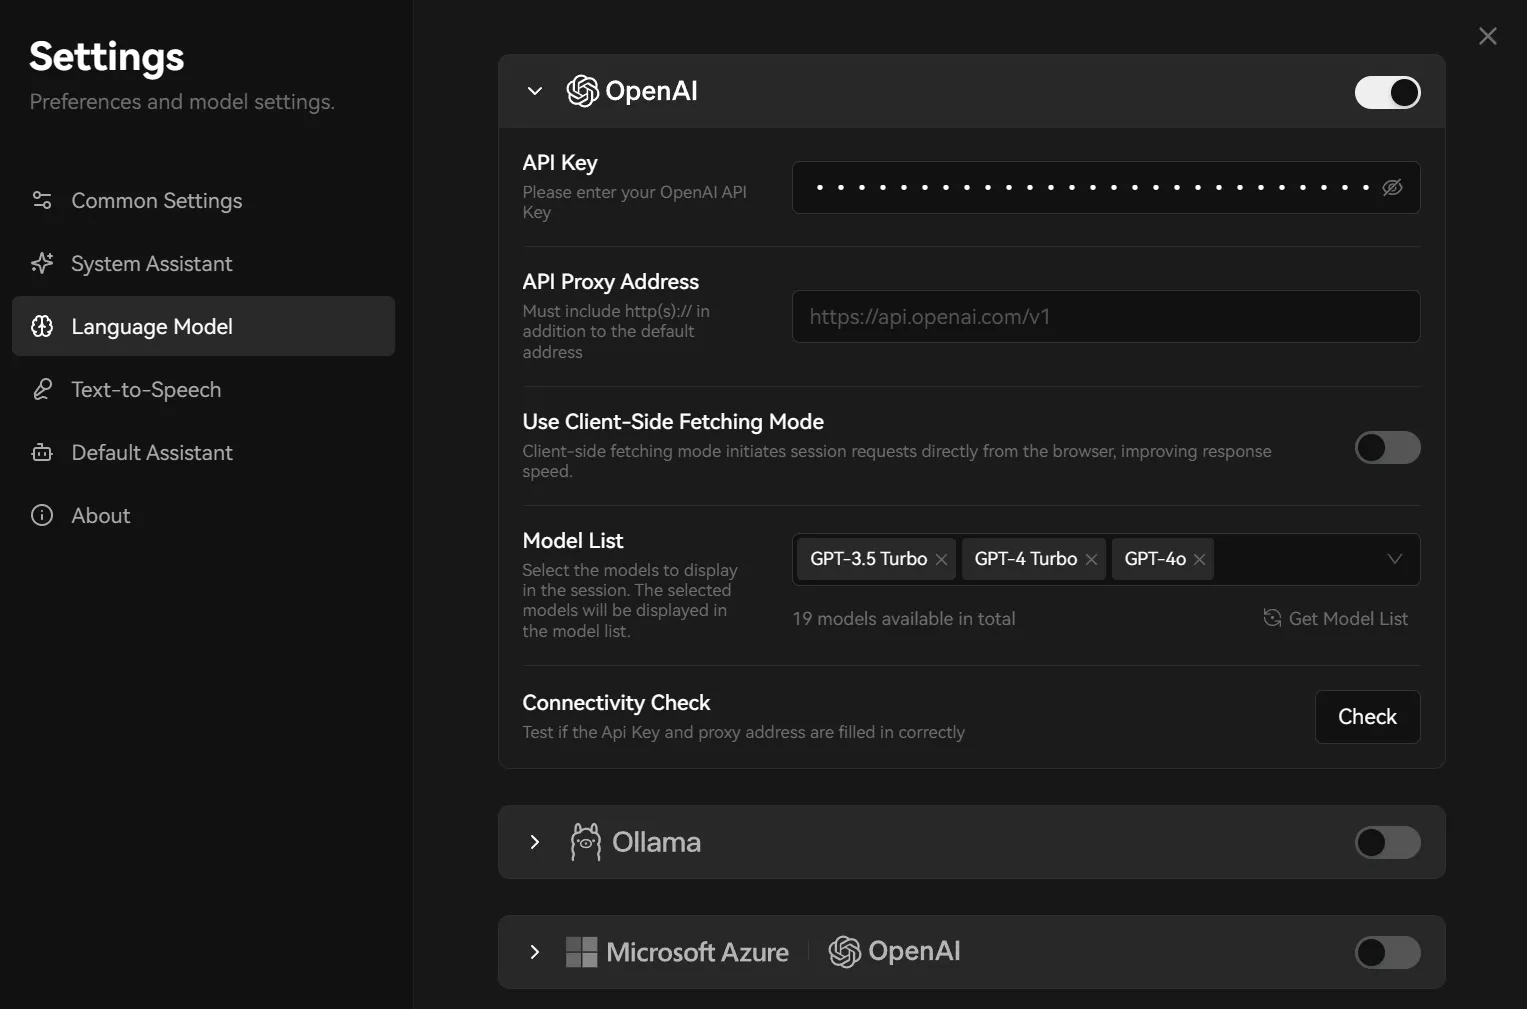Click the API Proxy Address input field
This screenshot has height=1009, width=1527.
(1105, 316)
